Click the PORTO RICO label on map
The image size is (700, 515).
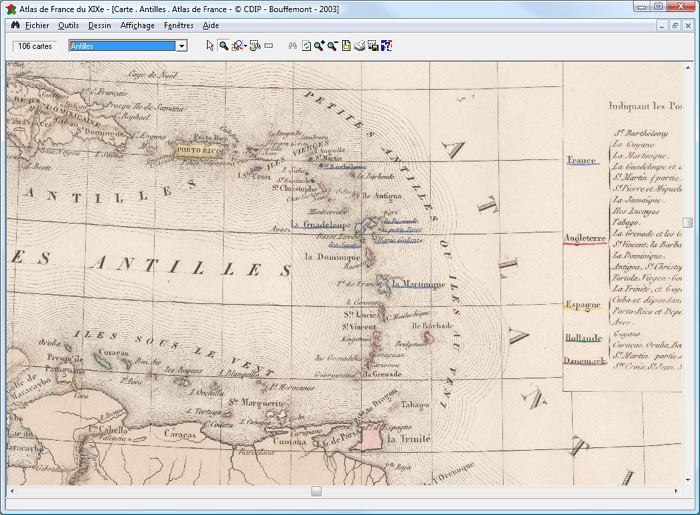point(199,150)
